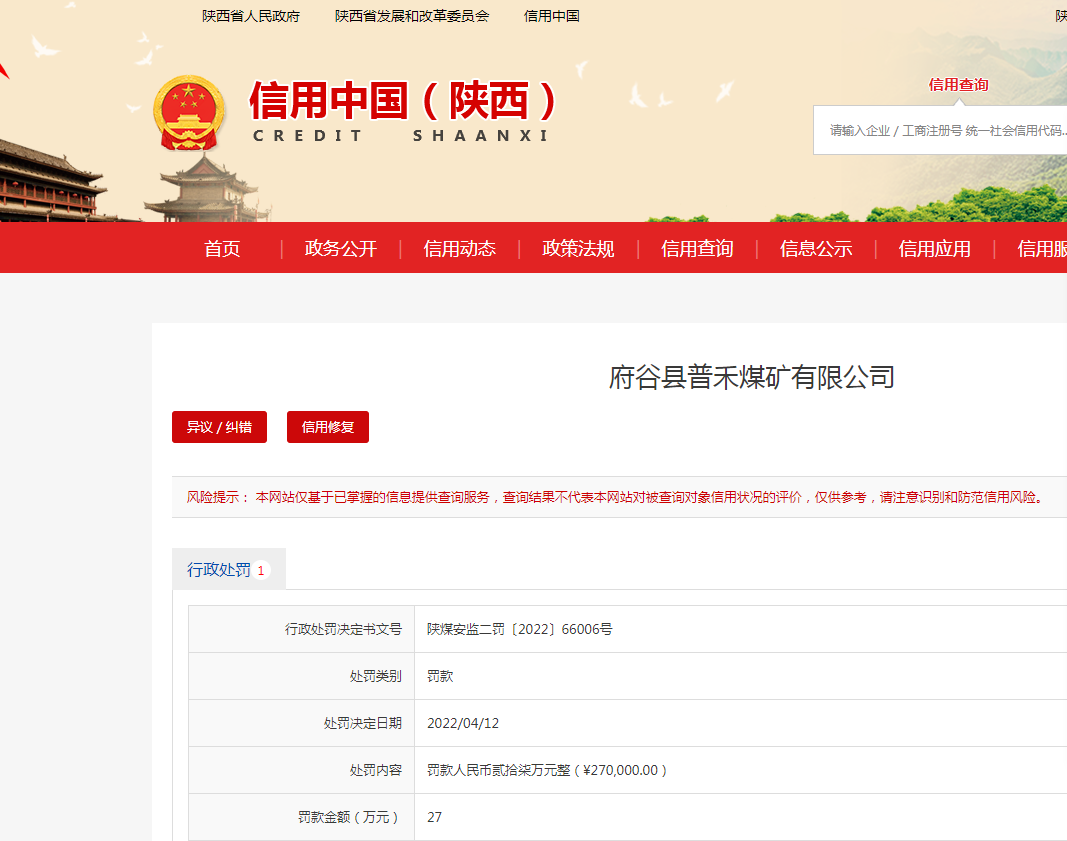Viewport: 1067px width, 841px height.
Task: Open 信用查询 in red navigation bar
Action: click(x=697, y=248)
